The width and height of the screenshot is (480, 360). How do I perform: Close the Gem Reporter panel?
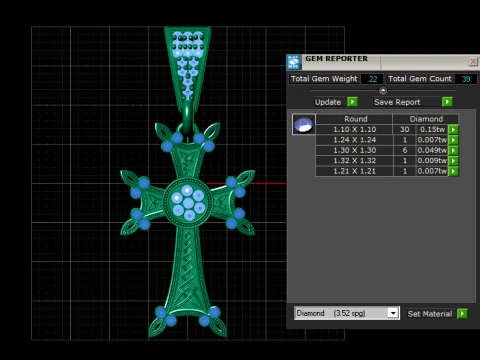tap(473, 61)
